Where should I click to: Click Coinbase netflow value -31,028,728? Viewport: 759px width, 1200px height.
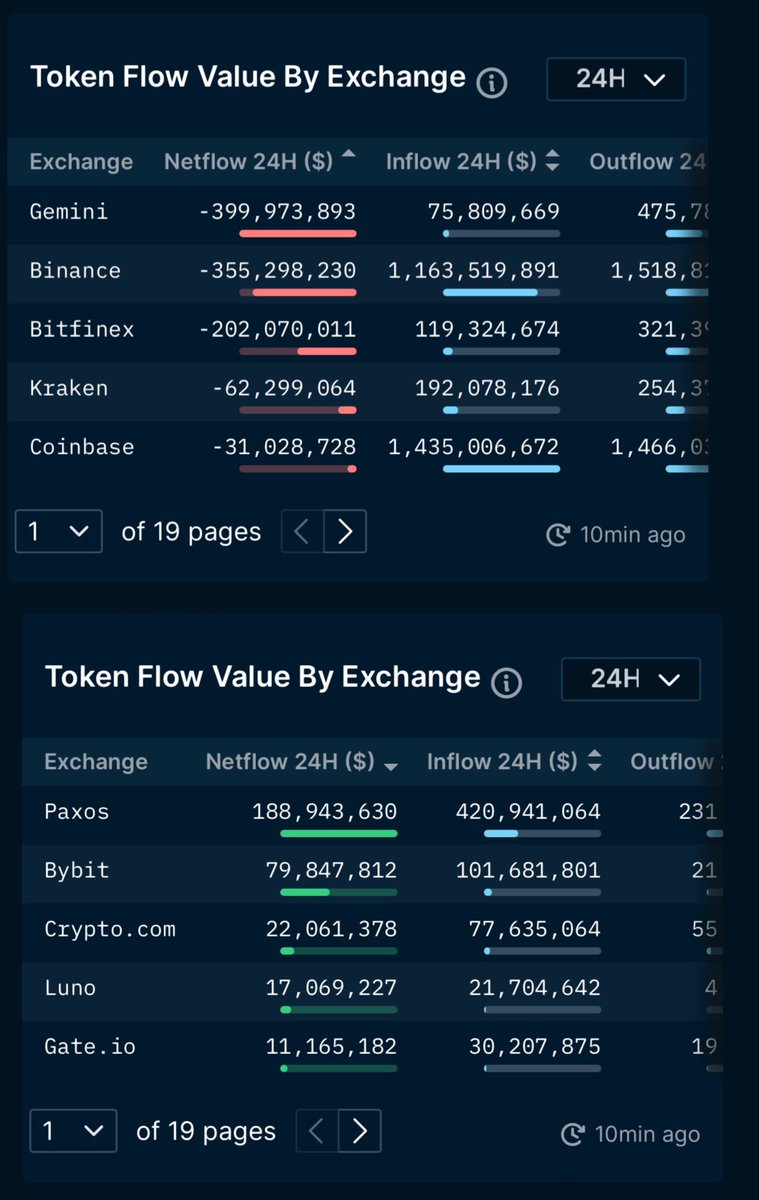pyautogui.click(x=284, y=447)
